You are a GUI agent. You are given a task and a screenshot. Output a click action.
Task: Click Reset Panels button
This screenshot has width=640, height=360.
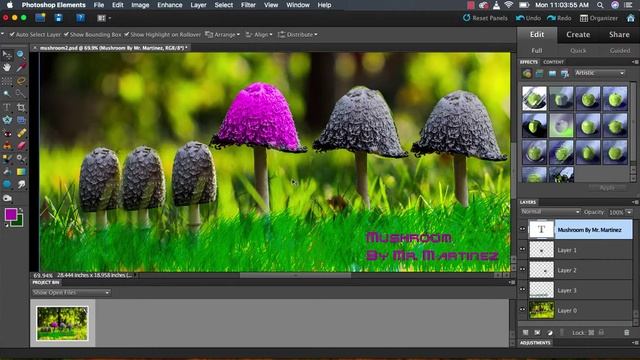tap(485, 18)
